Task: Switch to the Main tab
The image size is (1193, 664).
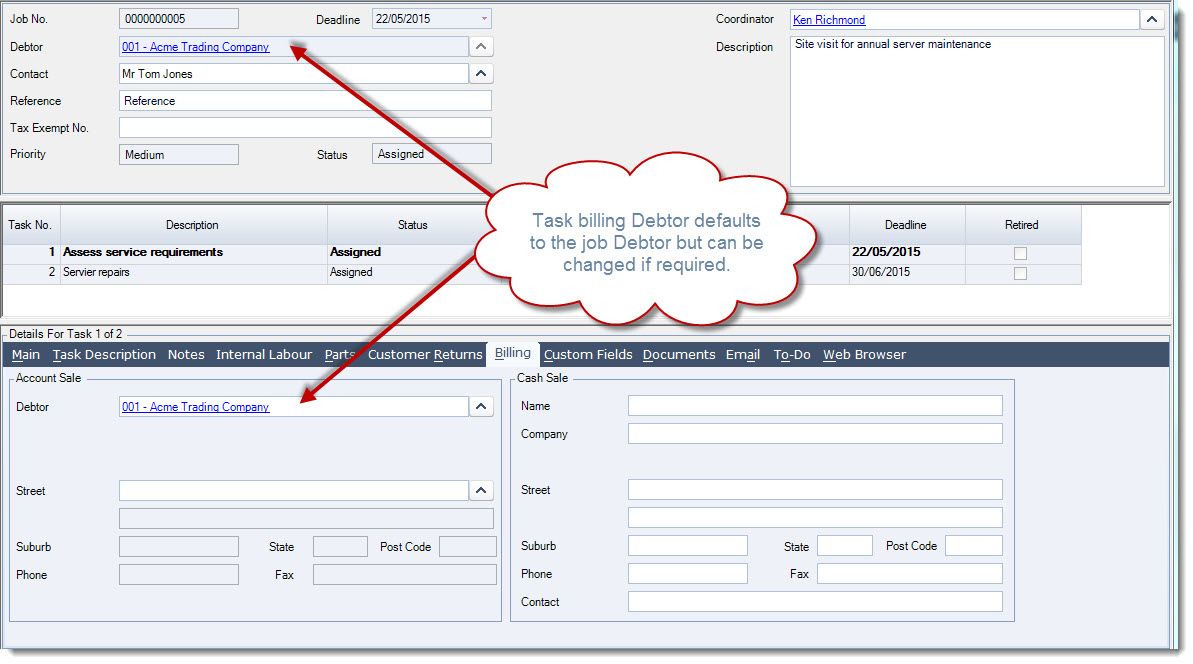Action: point(26,354)
